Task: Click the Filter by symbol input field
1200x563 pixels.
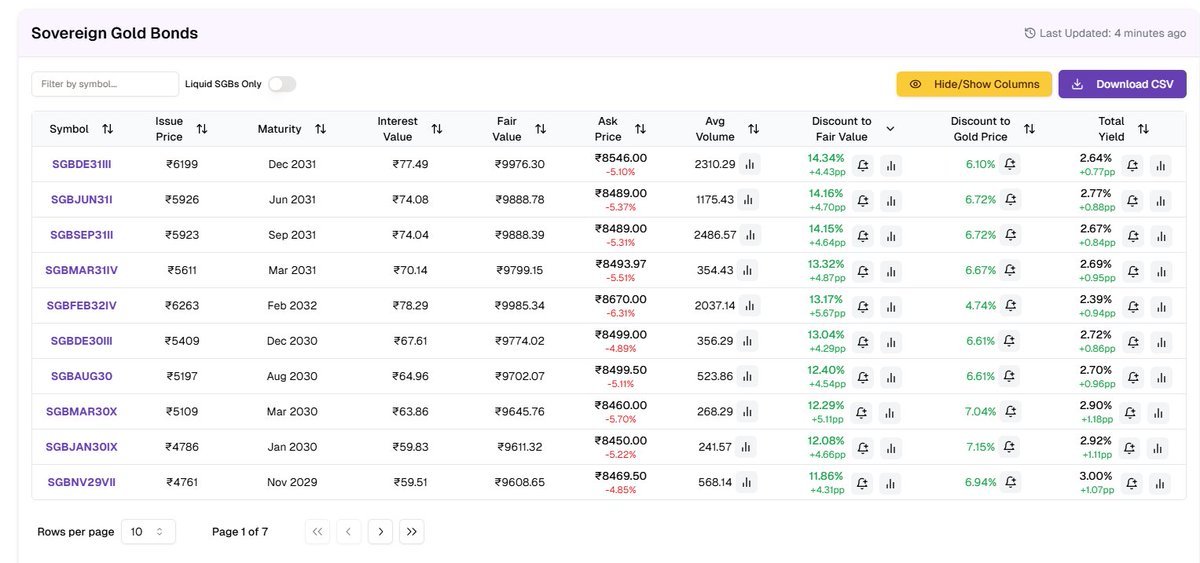Action: (x=104, y=84)
